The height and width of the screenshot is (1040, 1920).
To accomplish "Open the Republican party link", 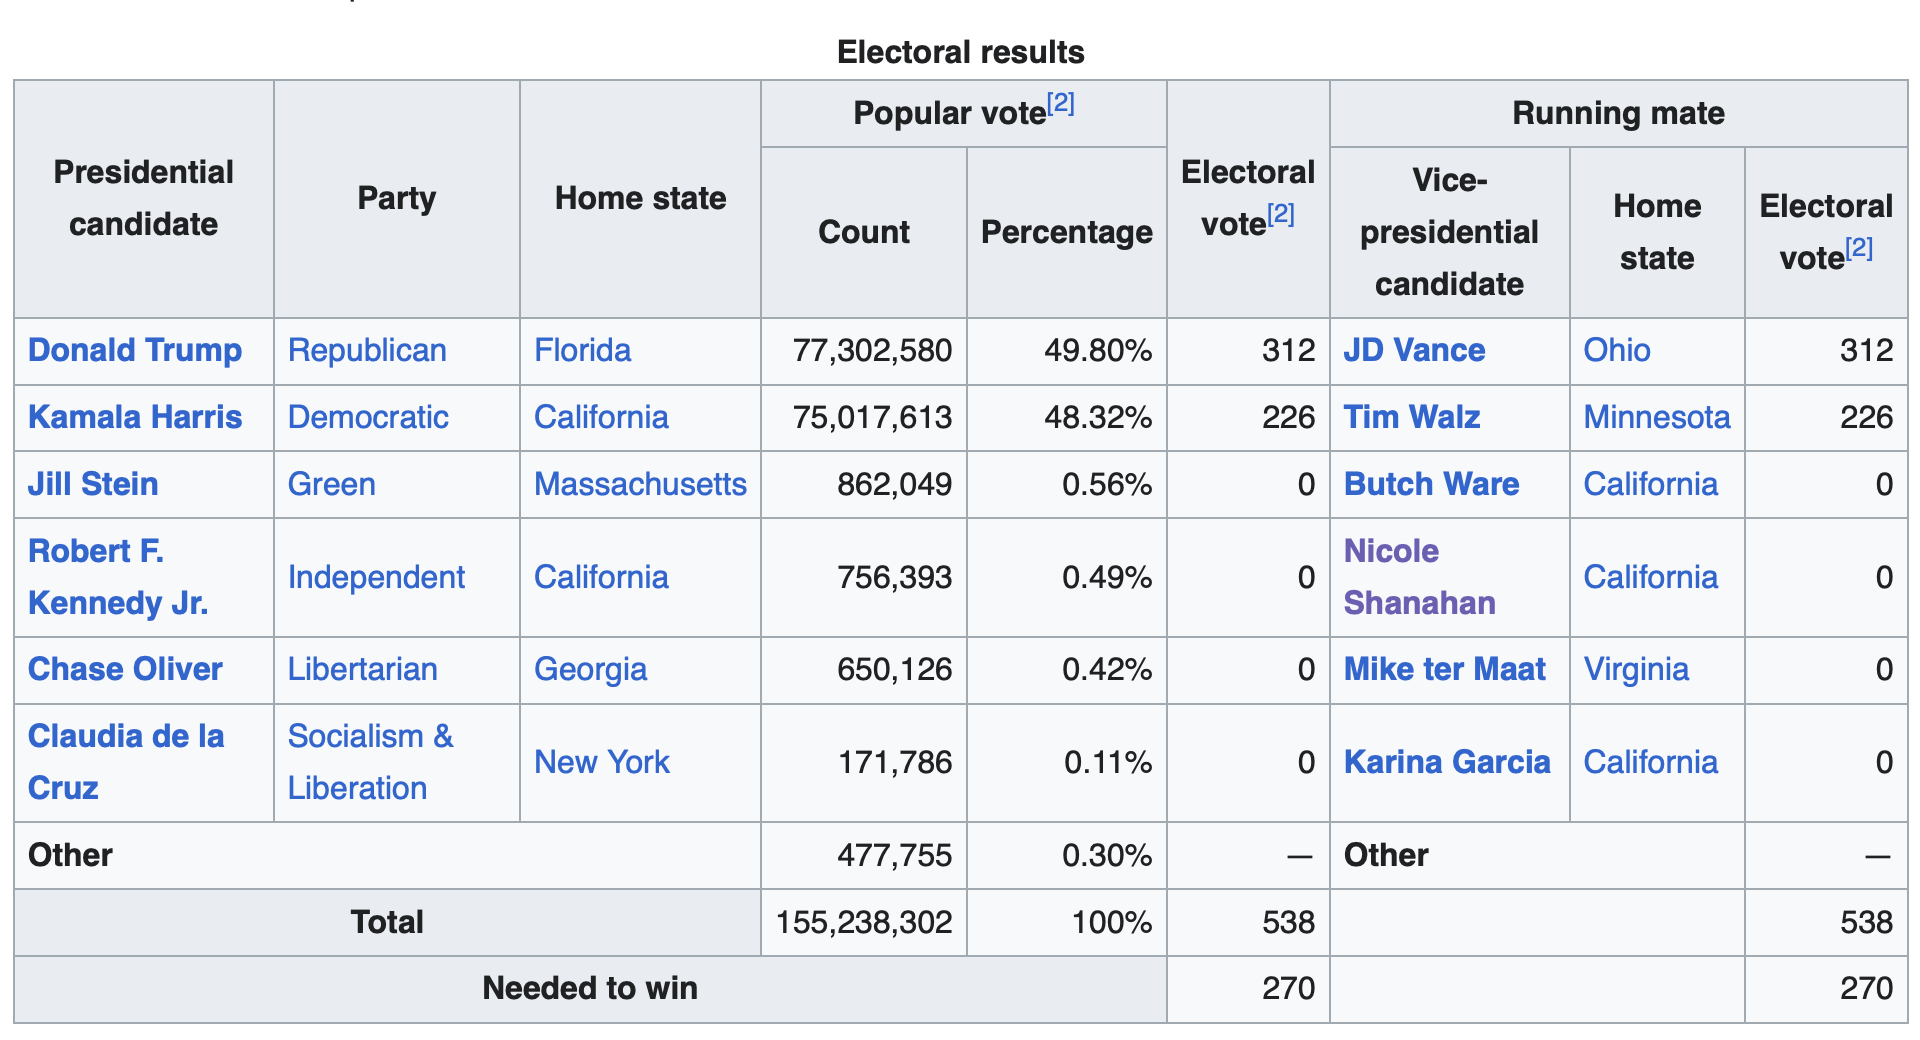I will click(367, 351).
